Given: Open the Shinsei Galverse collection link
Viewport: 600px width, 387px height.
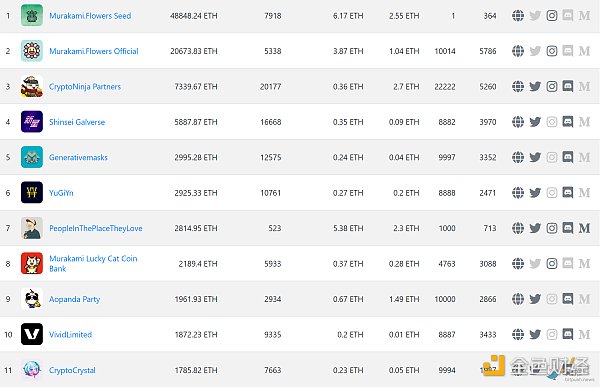Looking at the screenshot, I should [77, 122].
